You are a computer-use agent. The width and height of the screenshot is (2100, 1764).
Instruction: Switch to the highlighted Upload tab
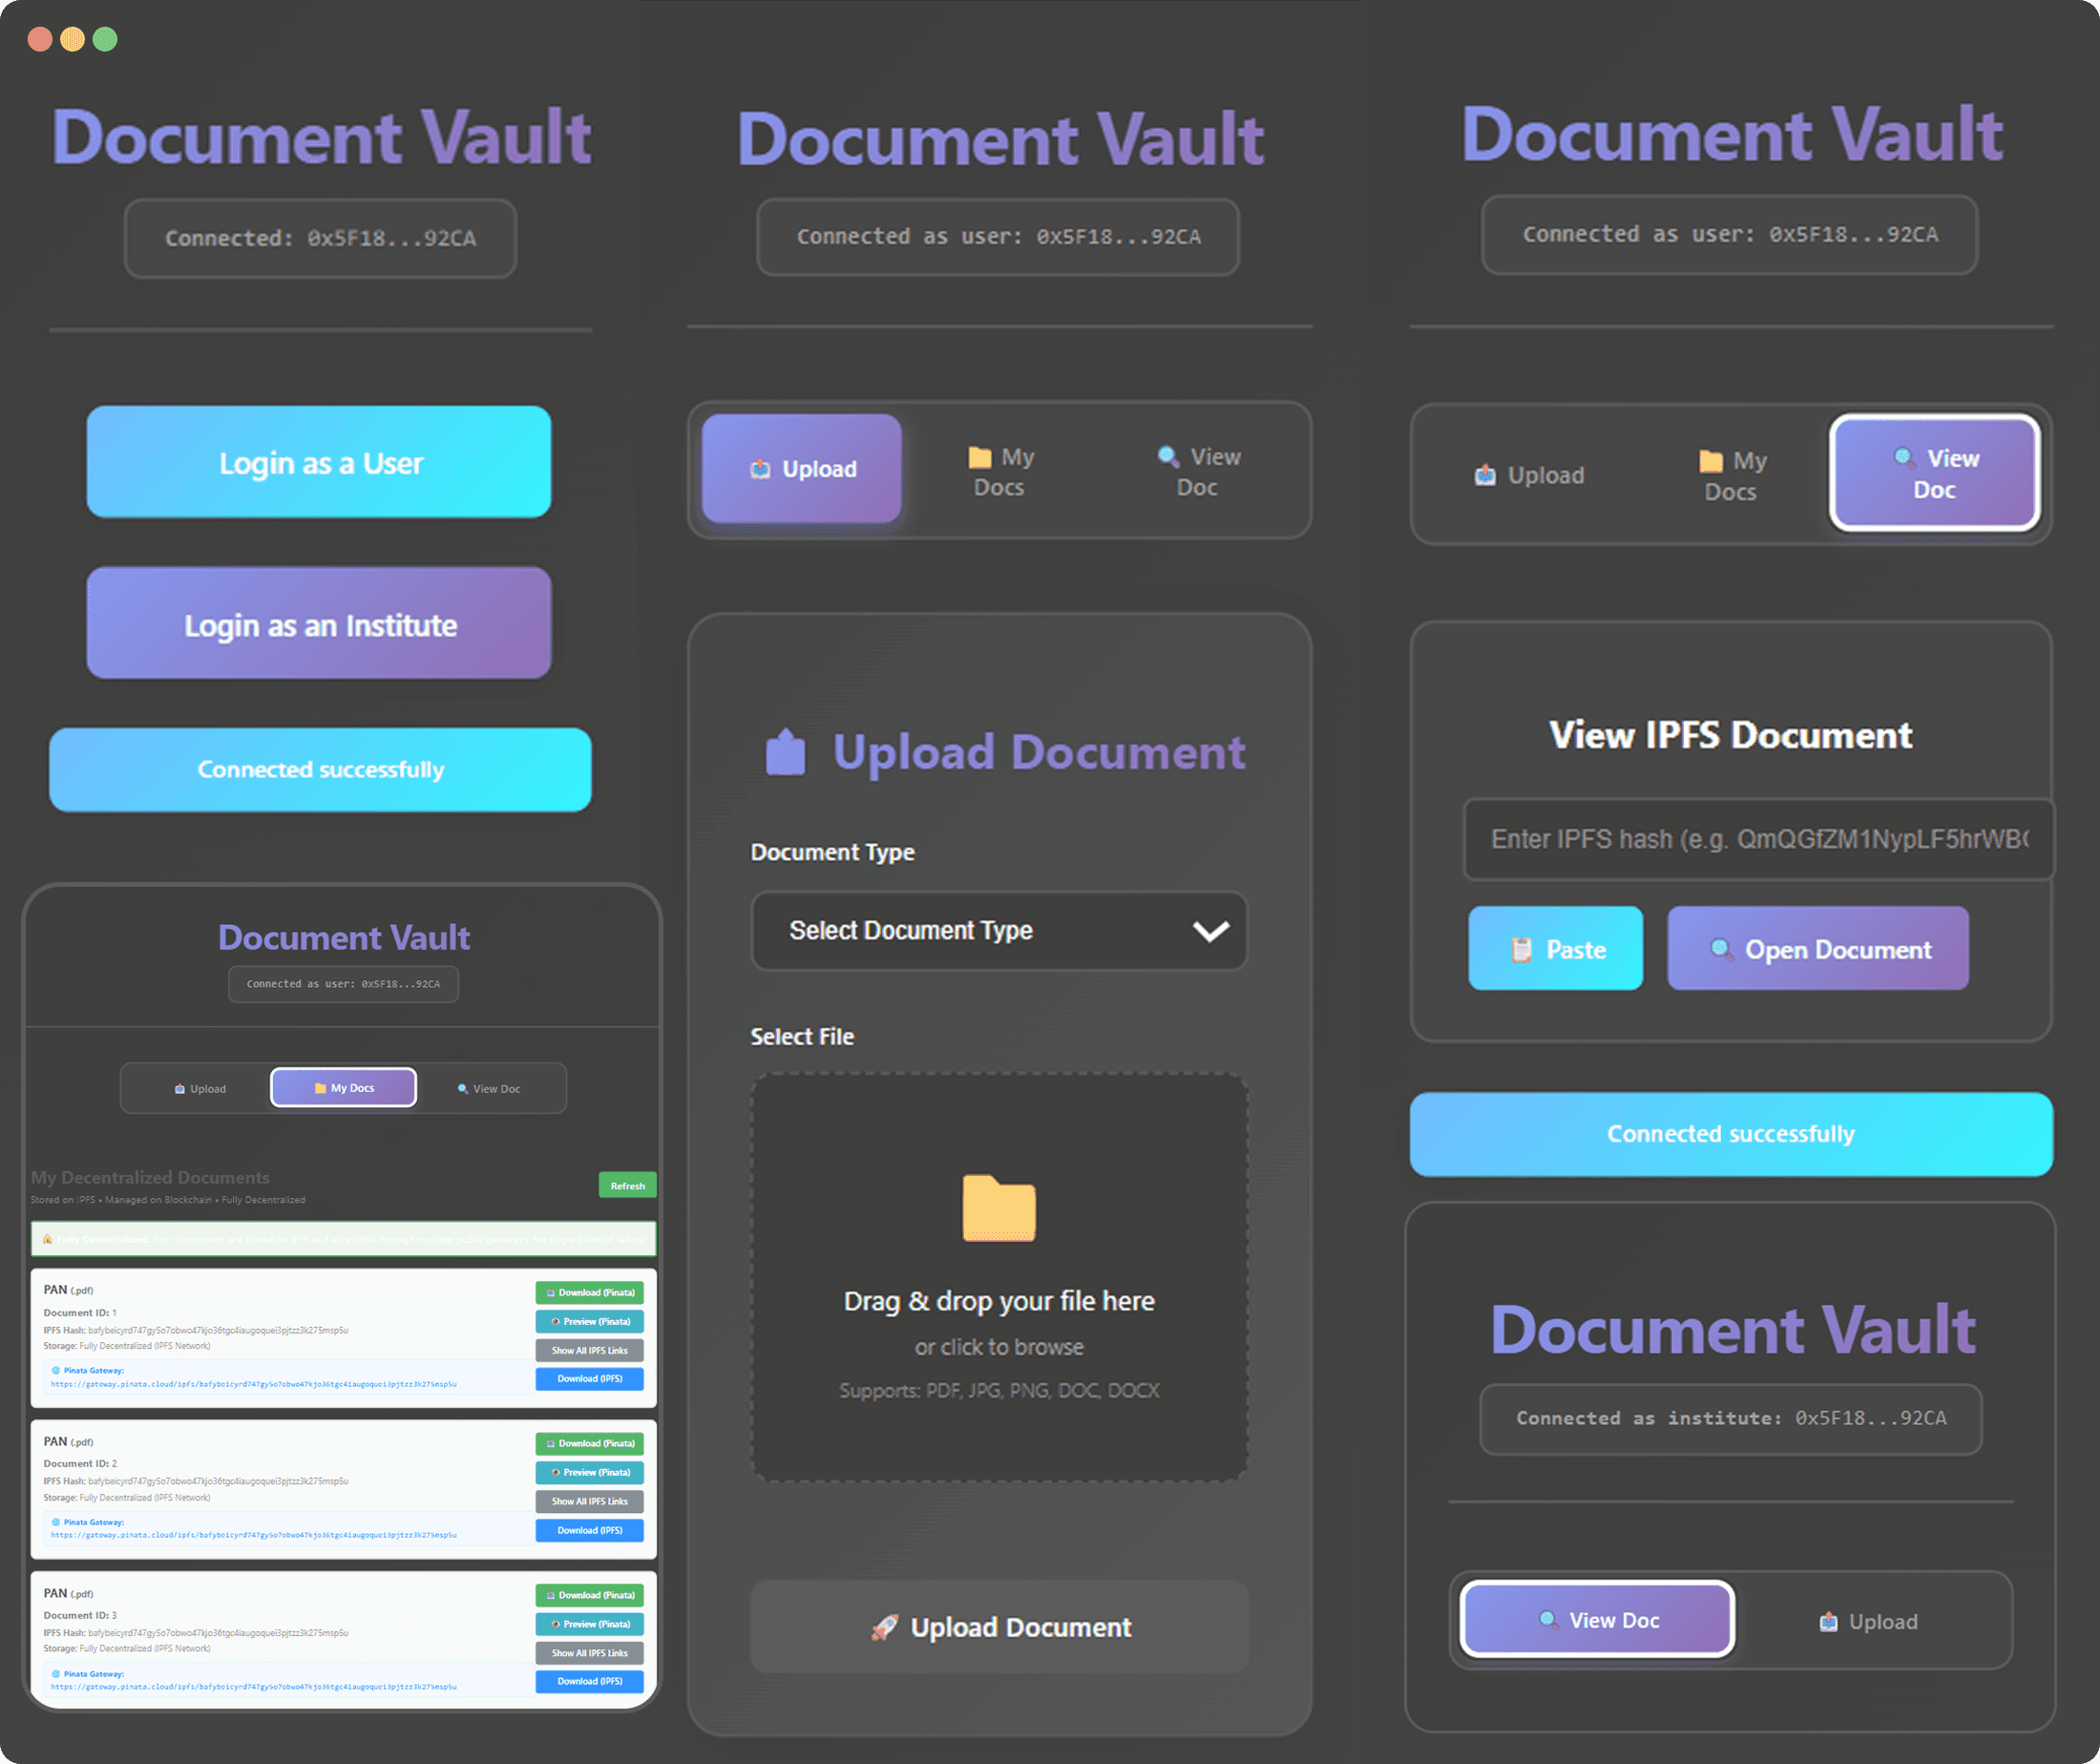pos(801,469)
